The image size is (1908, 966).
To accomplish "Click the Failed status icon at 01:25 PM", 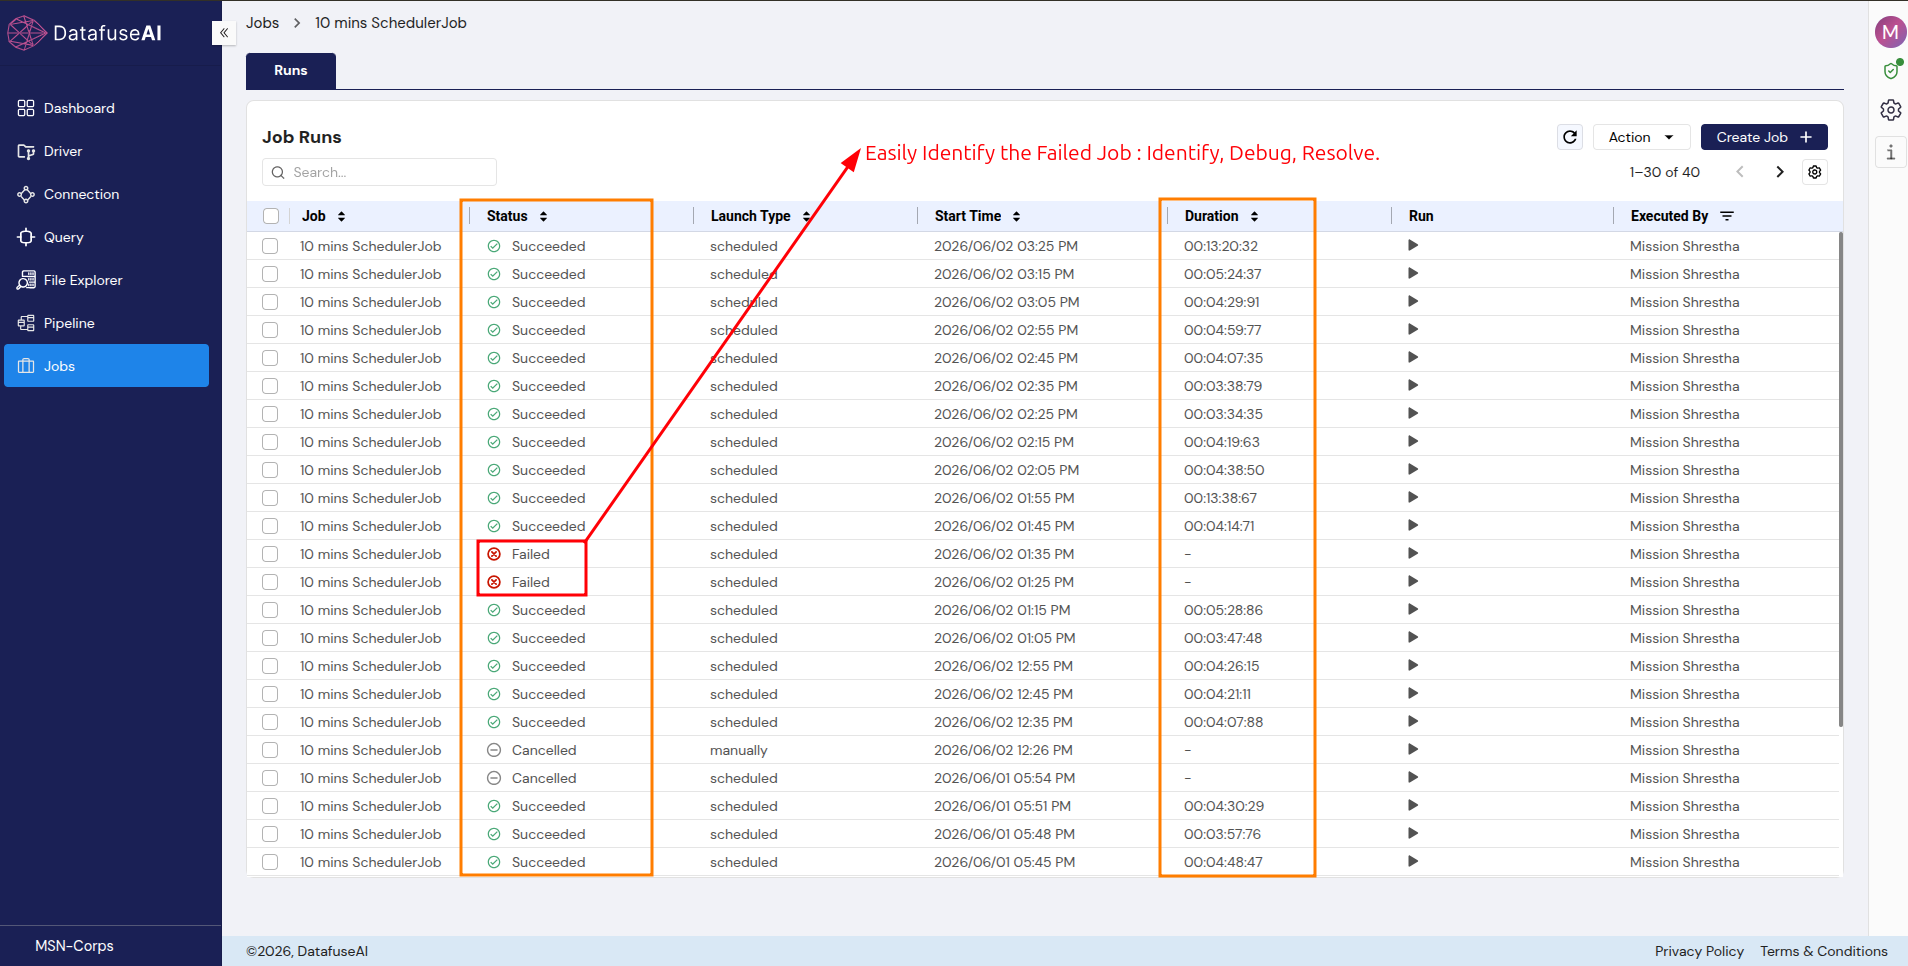I will coord(494,582).
